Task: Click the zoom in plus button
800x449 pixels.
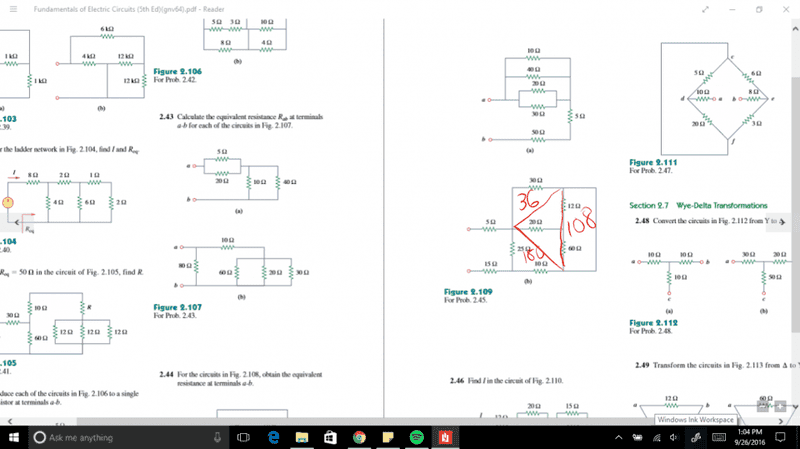Action: click(781, 406)
